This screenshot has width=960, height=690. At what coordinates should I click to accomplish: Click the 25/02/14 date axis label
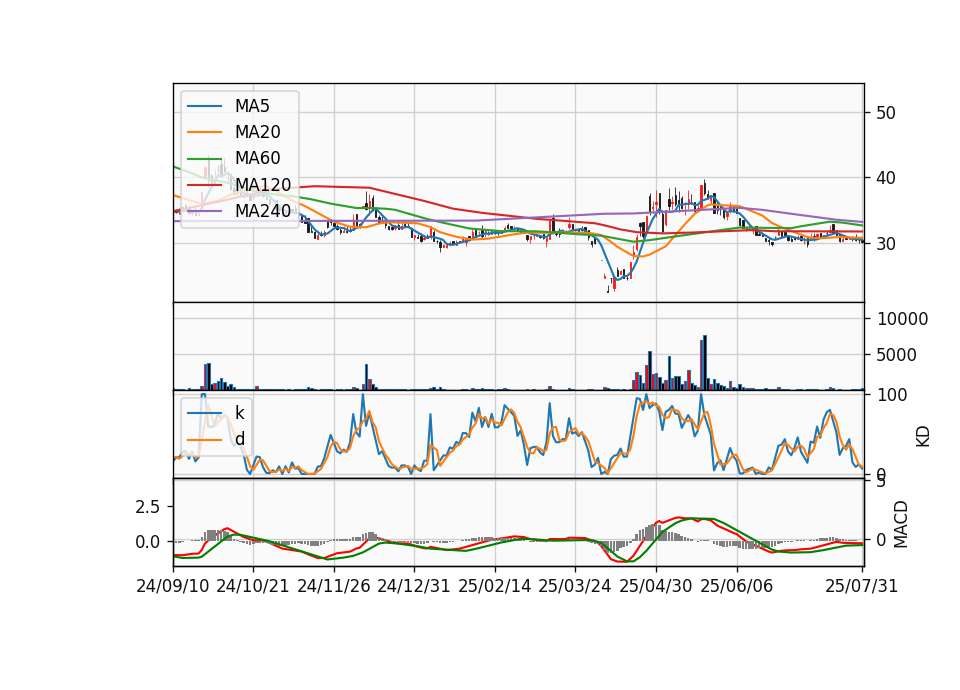click(x=495, y=586)
